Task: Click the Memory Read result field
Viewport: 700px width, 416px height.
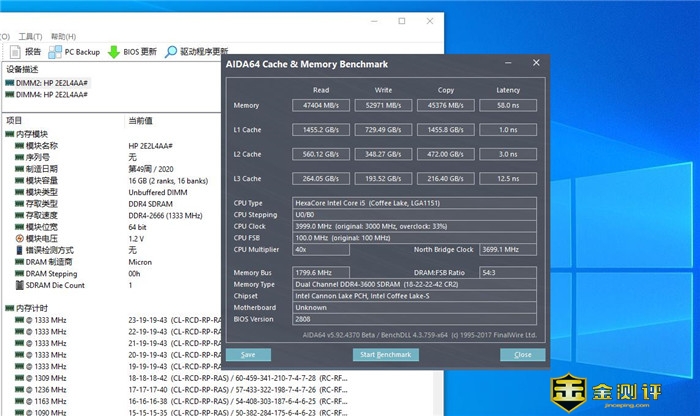Action: pyautogui.click(x=321, y=104)
